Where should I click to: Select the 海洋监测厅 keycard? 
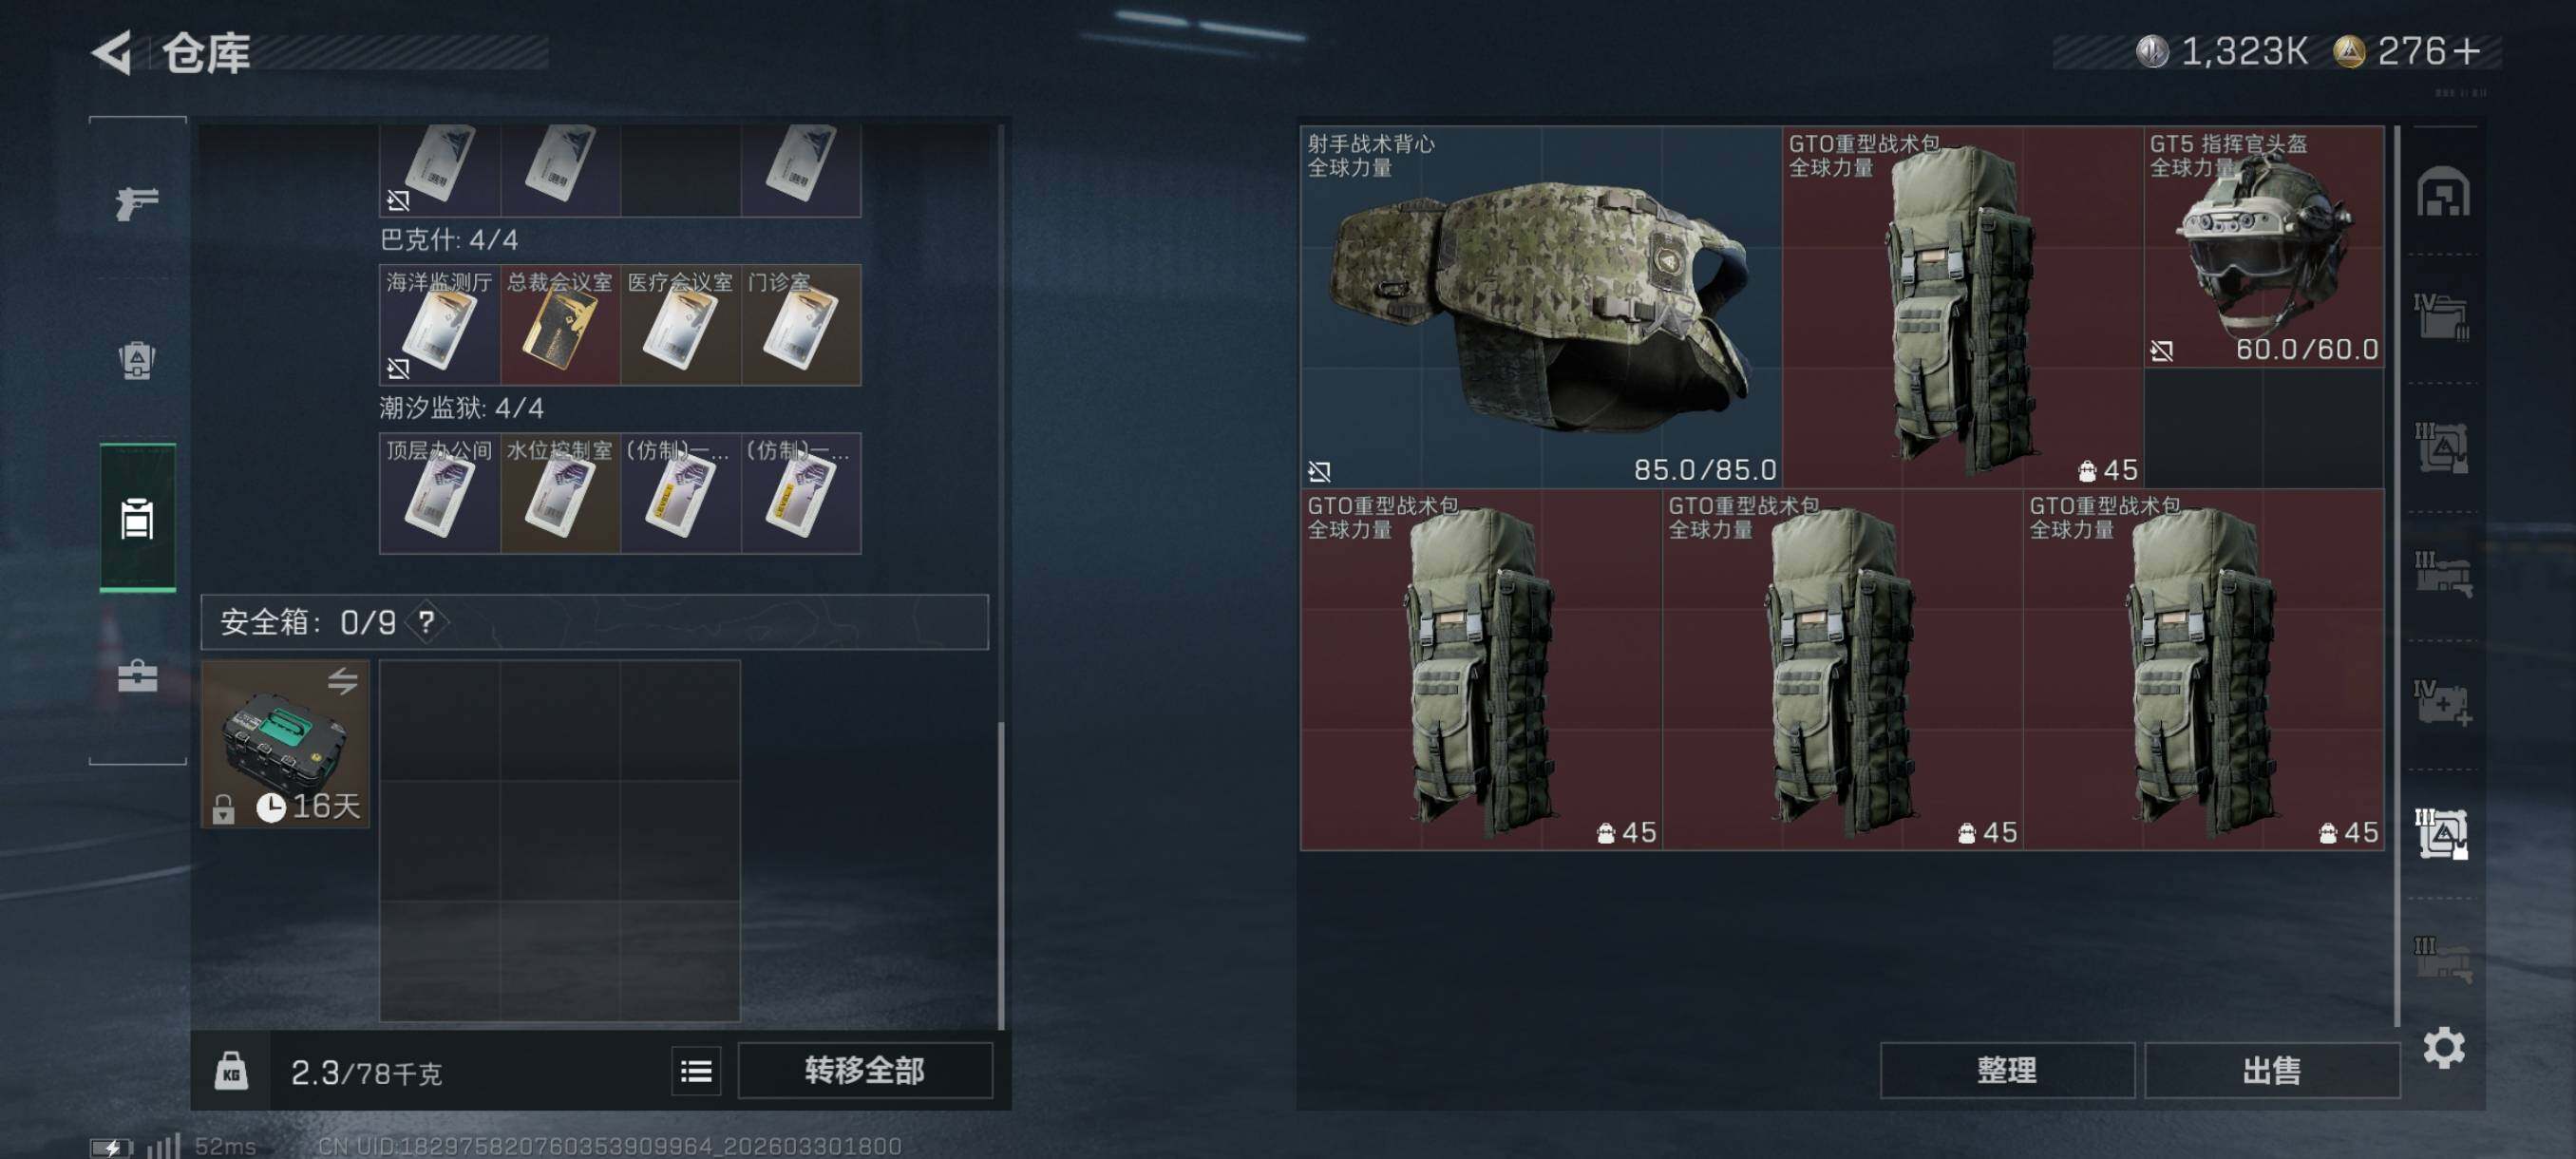[x=440, y=325]
